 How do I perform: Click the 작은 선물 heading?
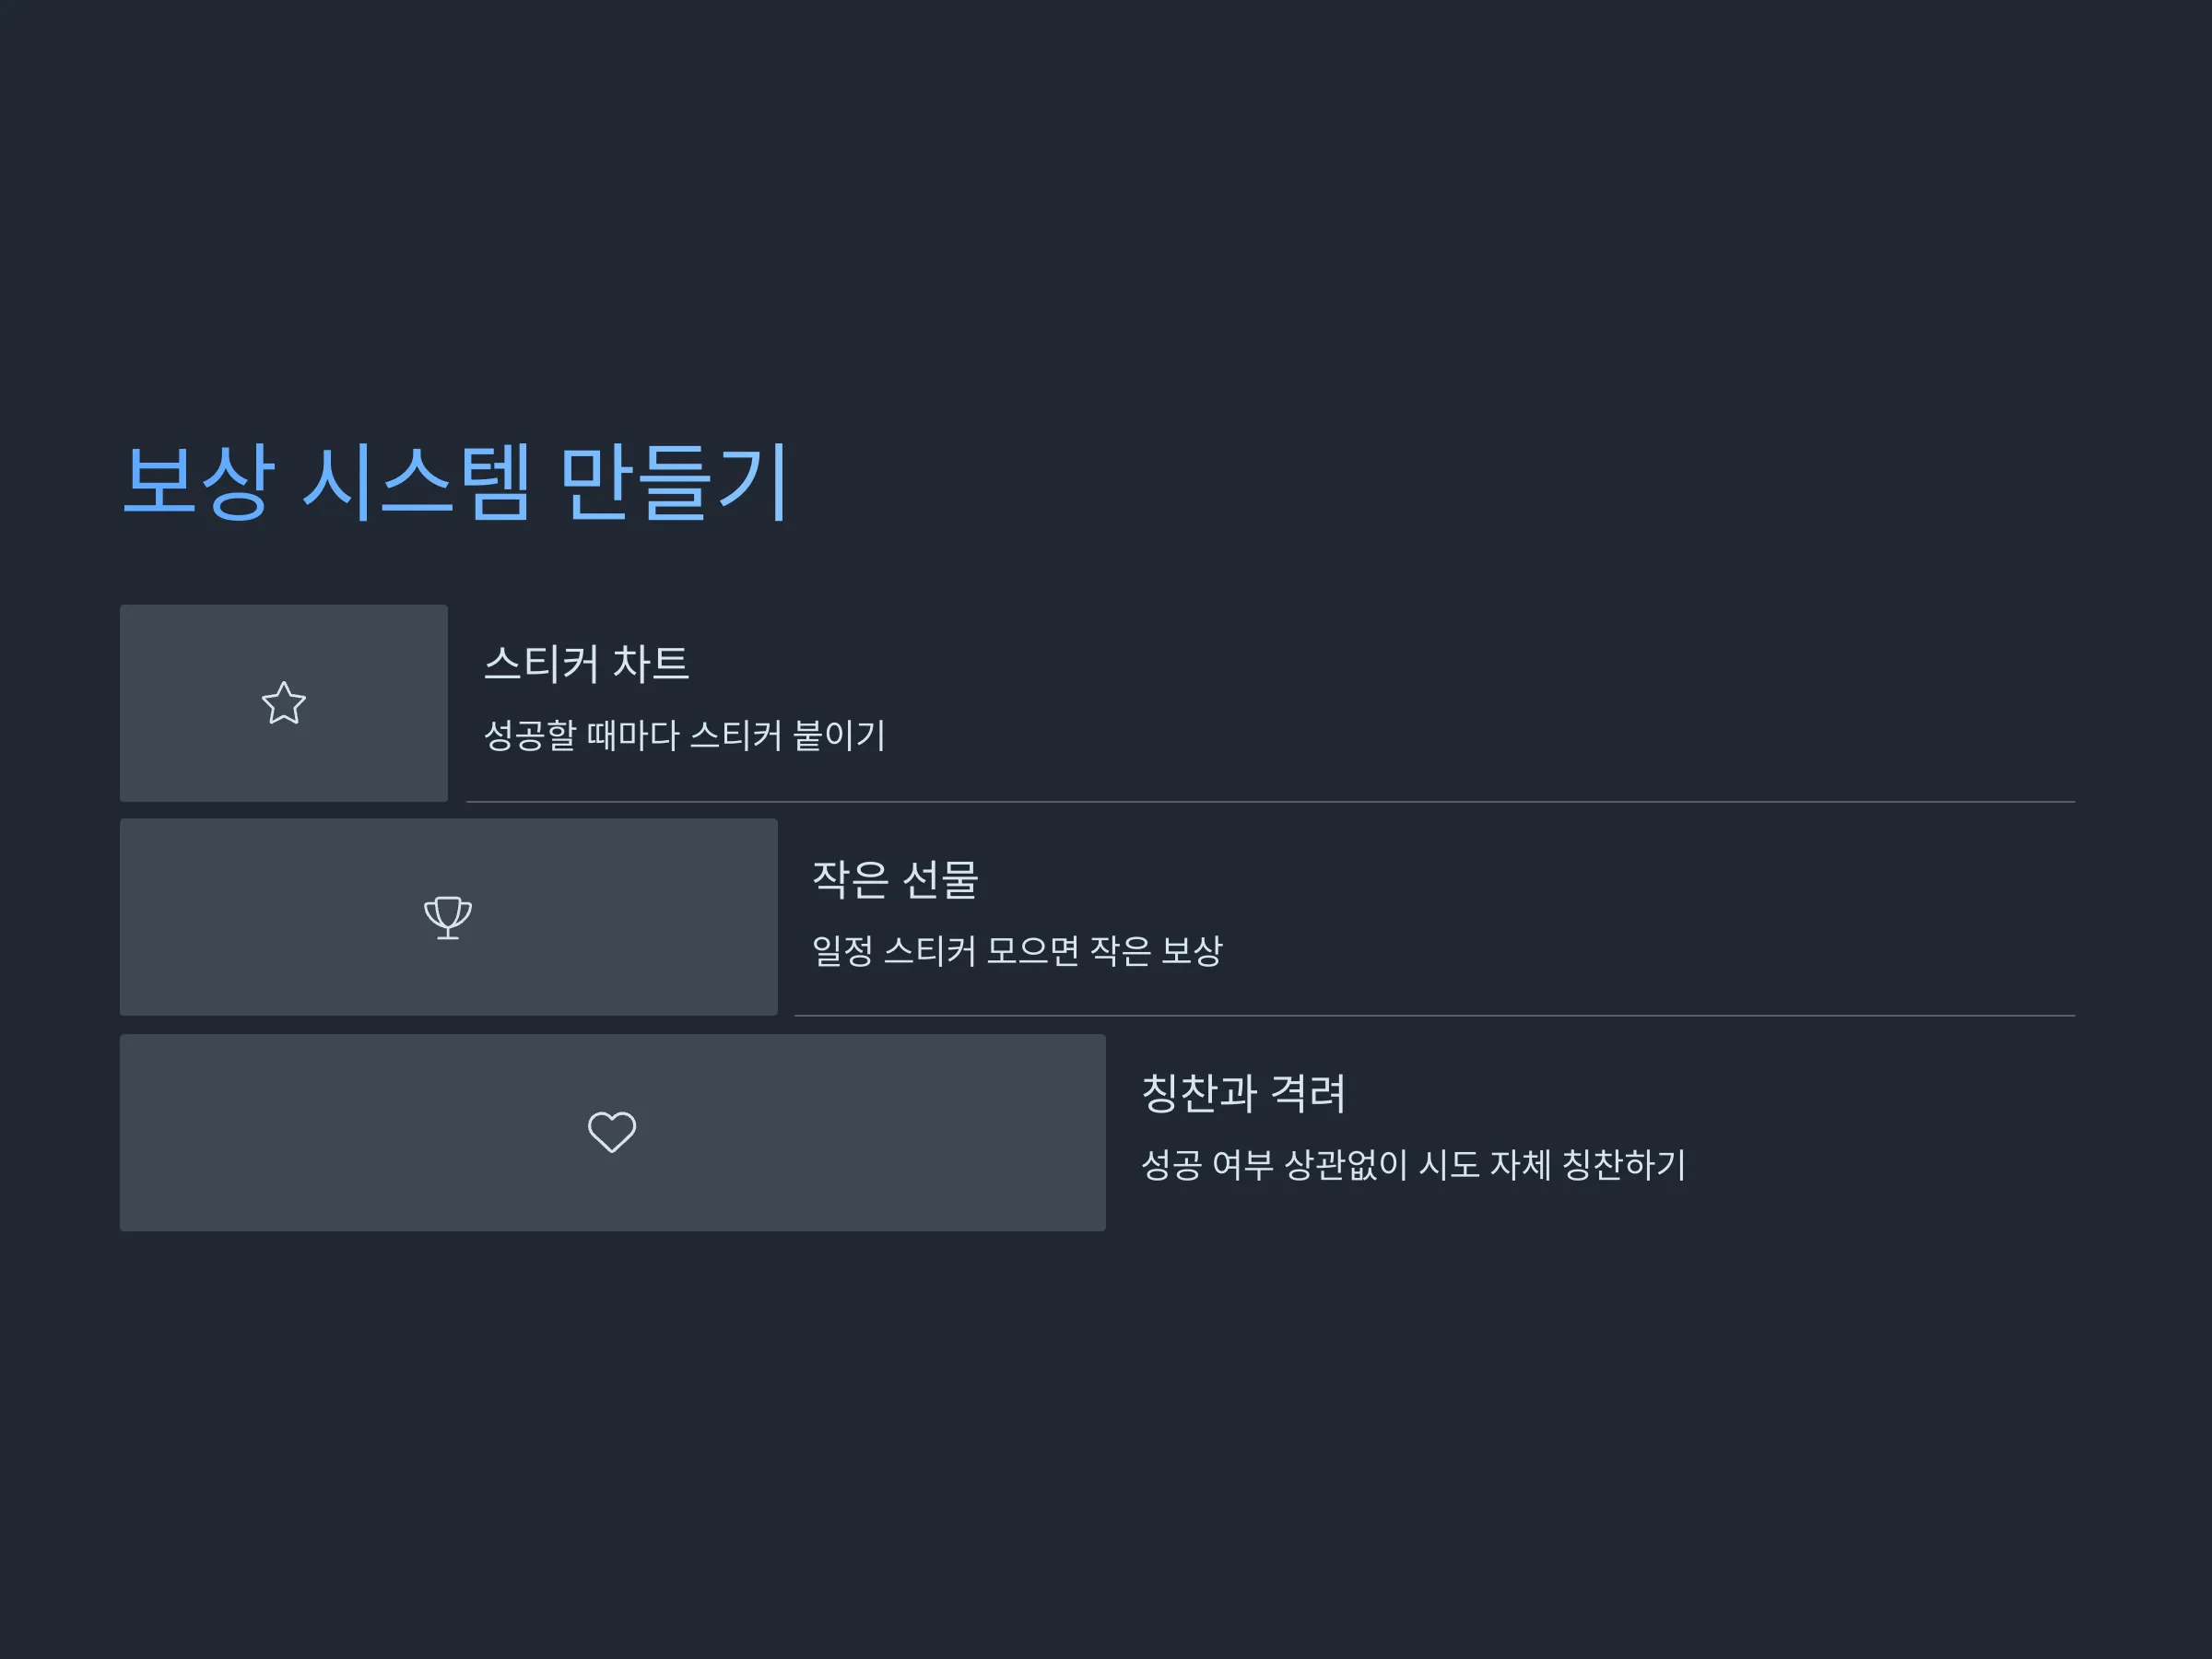tap(895, 880)
